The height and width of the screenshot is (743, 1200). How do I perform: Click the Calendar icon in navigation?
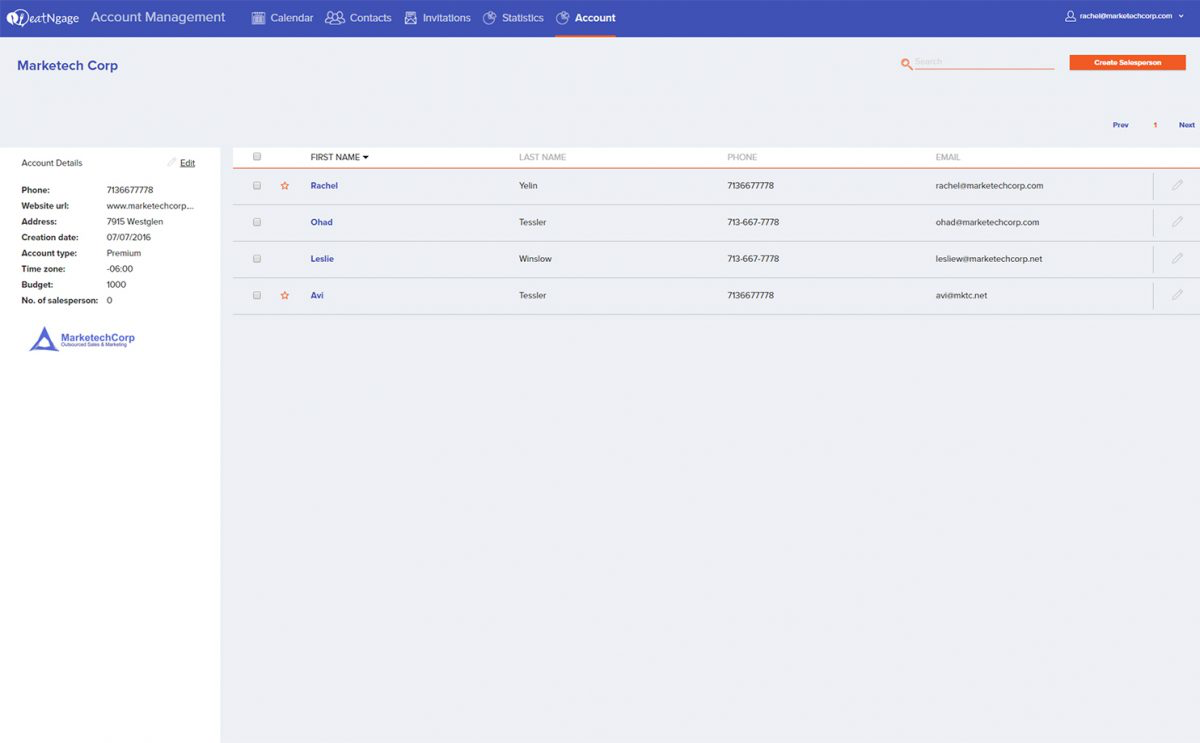(x=259, y=18)
